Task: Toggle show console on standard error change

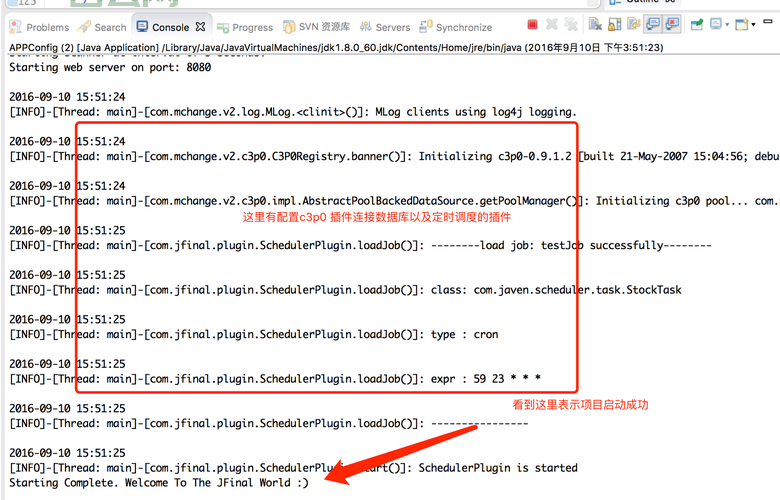Action: [672, 24]
